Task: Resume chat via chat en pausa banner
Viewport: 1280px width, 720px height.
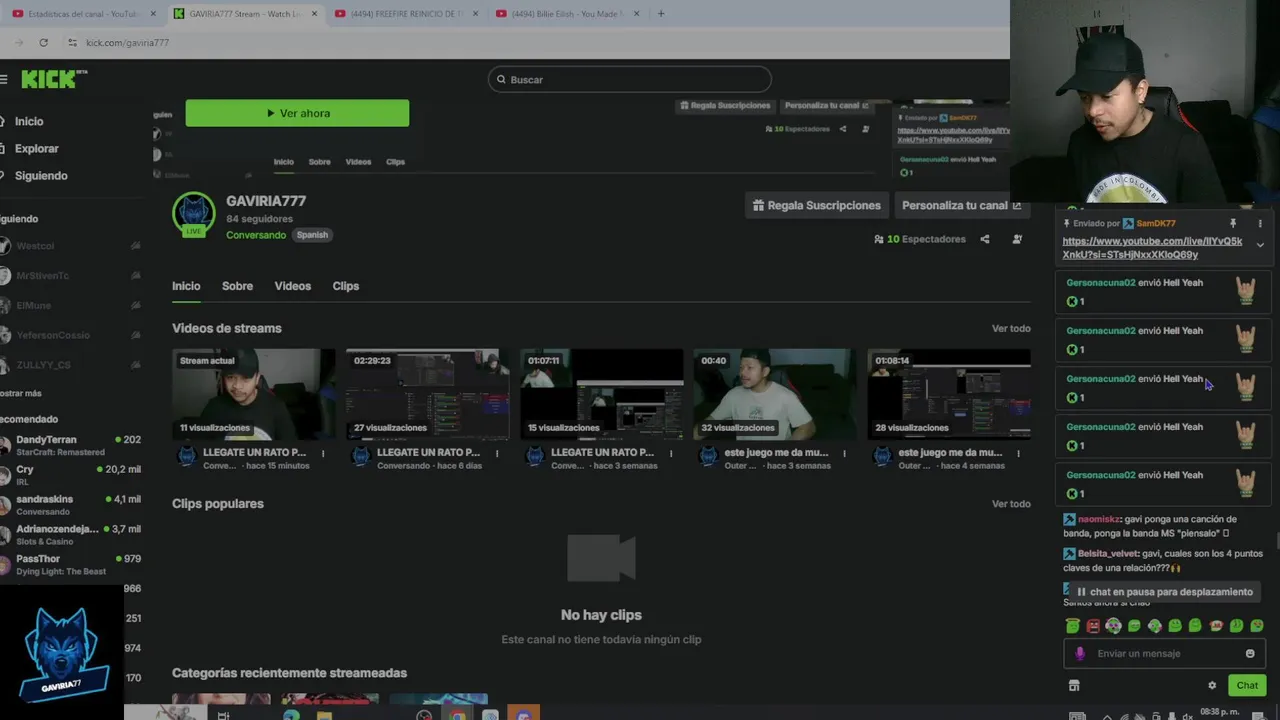Action: pyautogui.click(x=1163, y=592)
